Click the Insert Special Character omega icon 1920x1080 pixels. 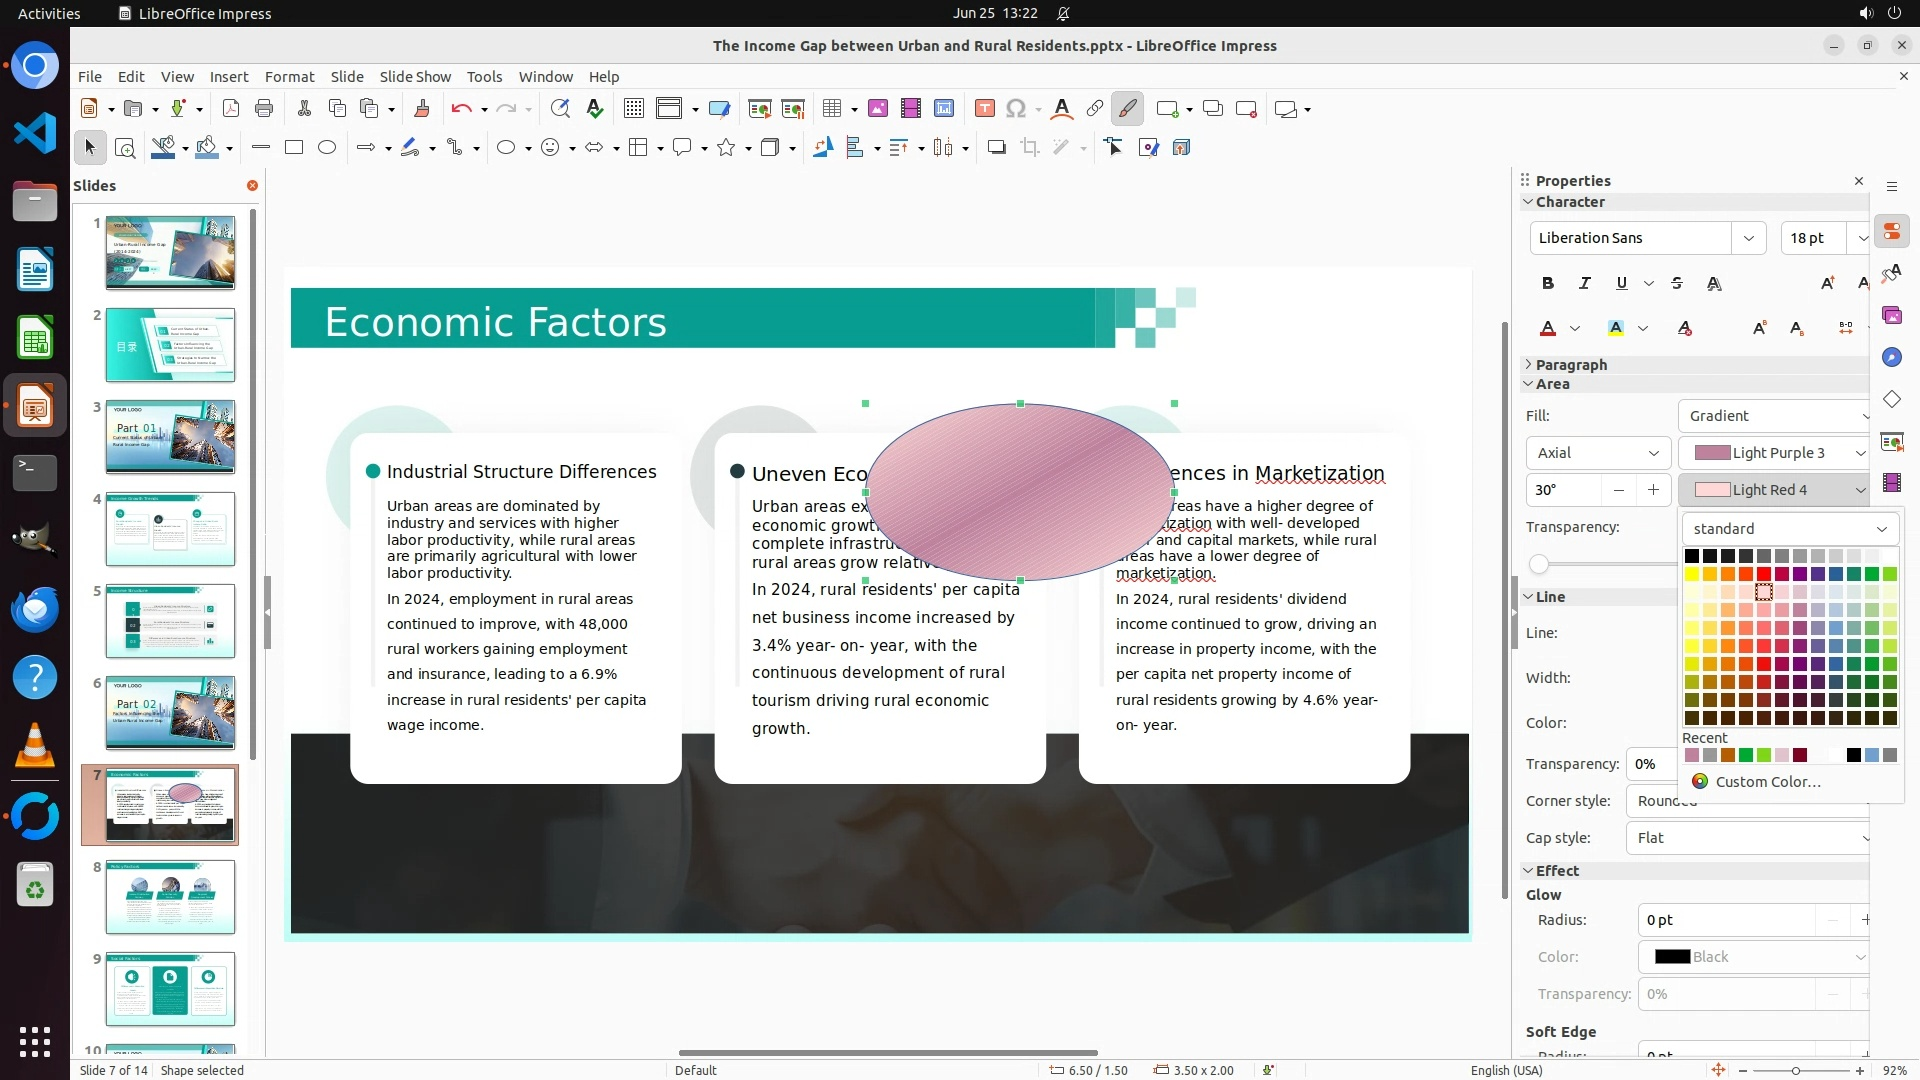1016,109
